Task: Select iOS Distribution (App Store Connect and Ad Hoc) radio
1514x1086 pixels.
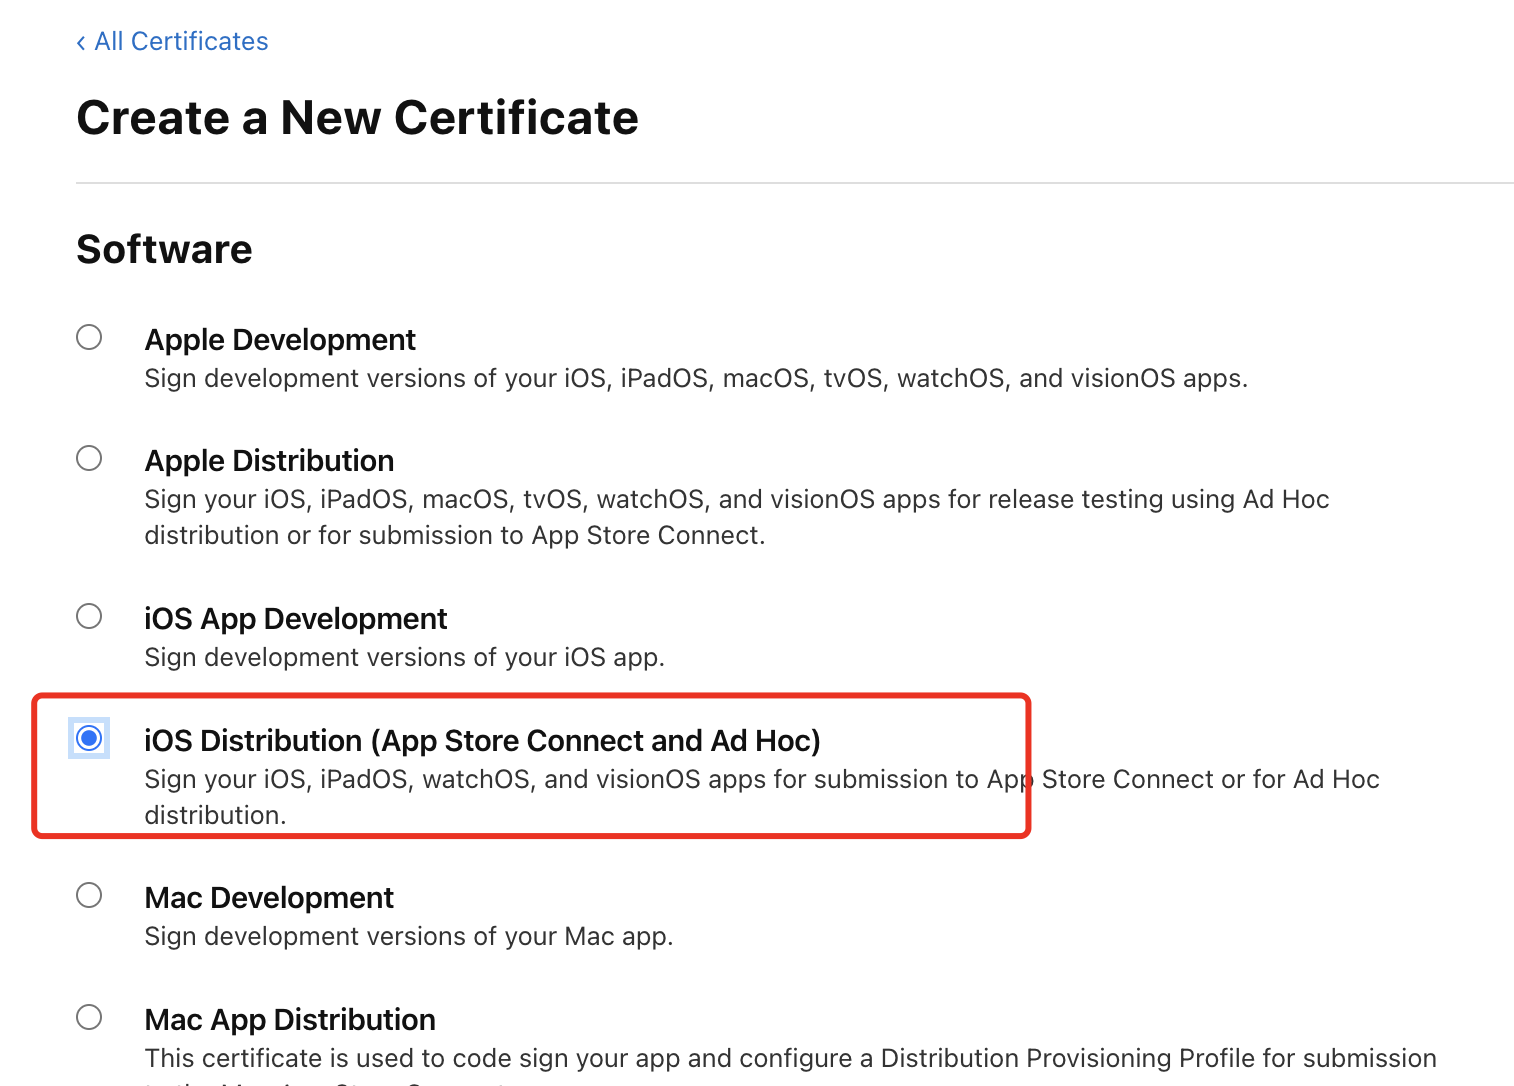Action: (89, 738)
